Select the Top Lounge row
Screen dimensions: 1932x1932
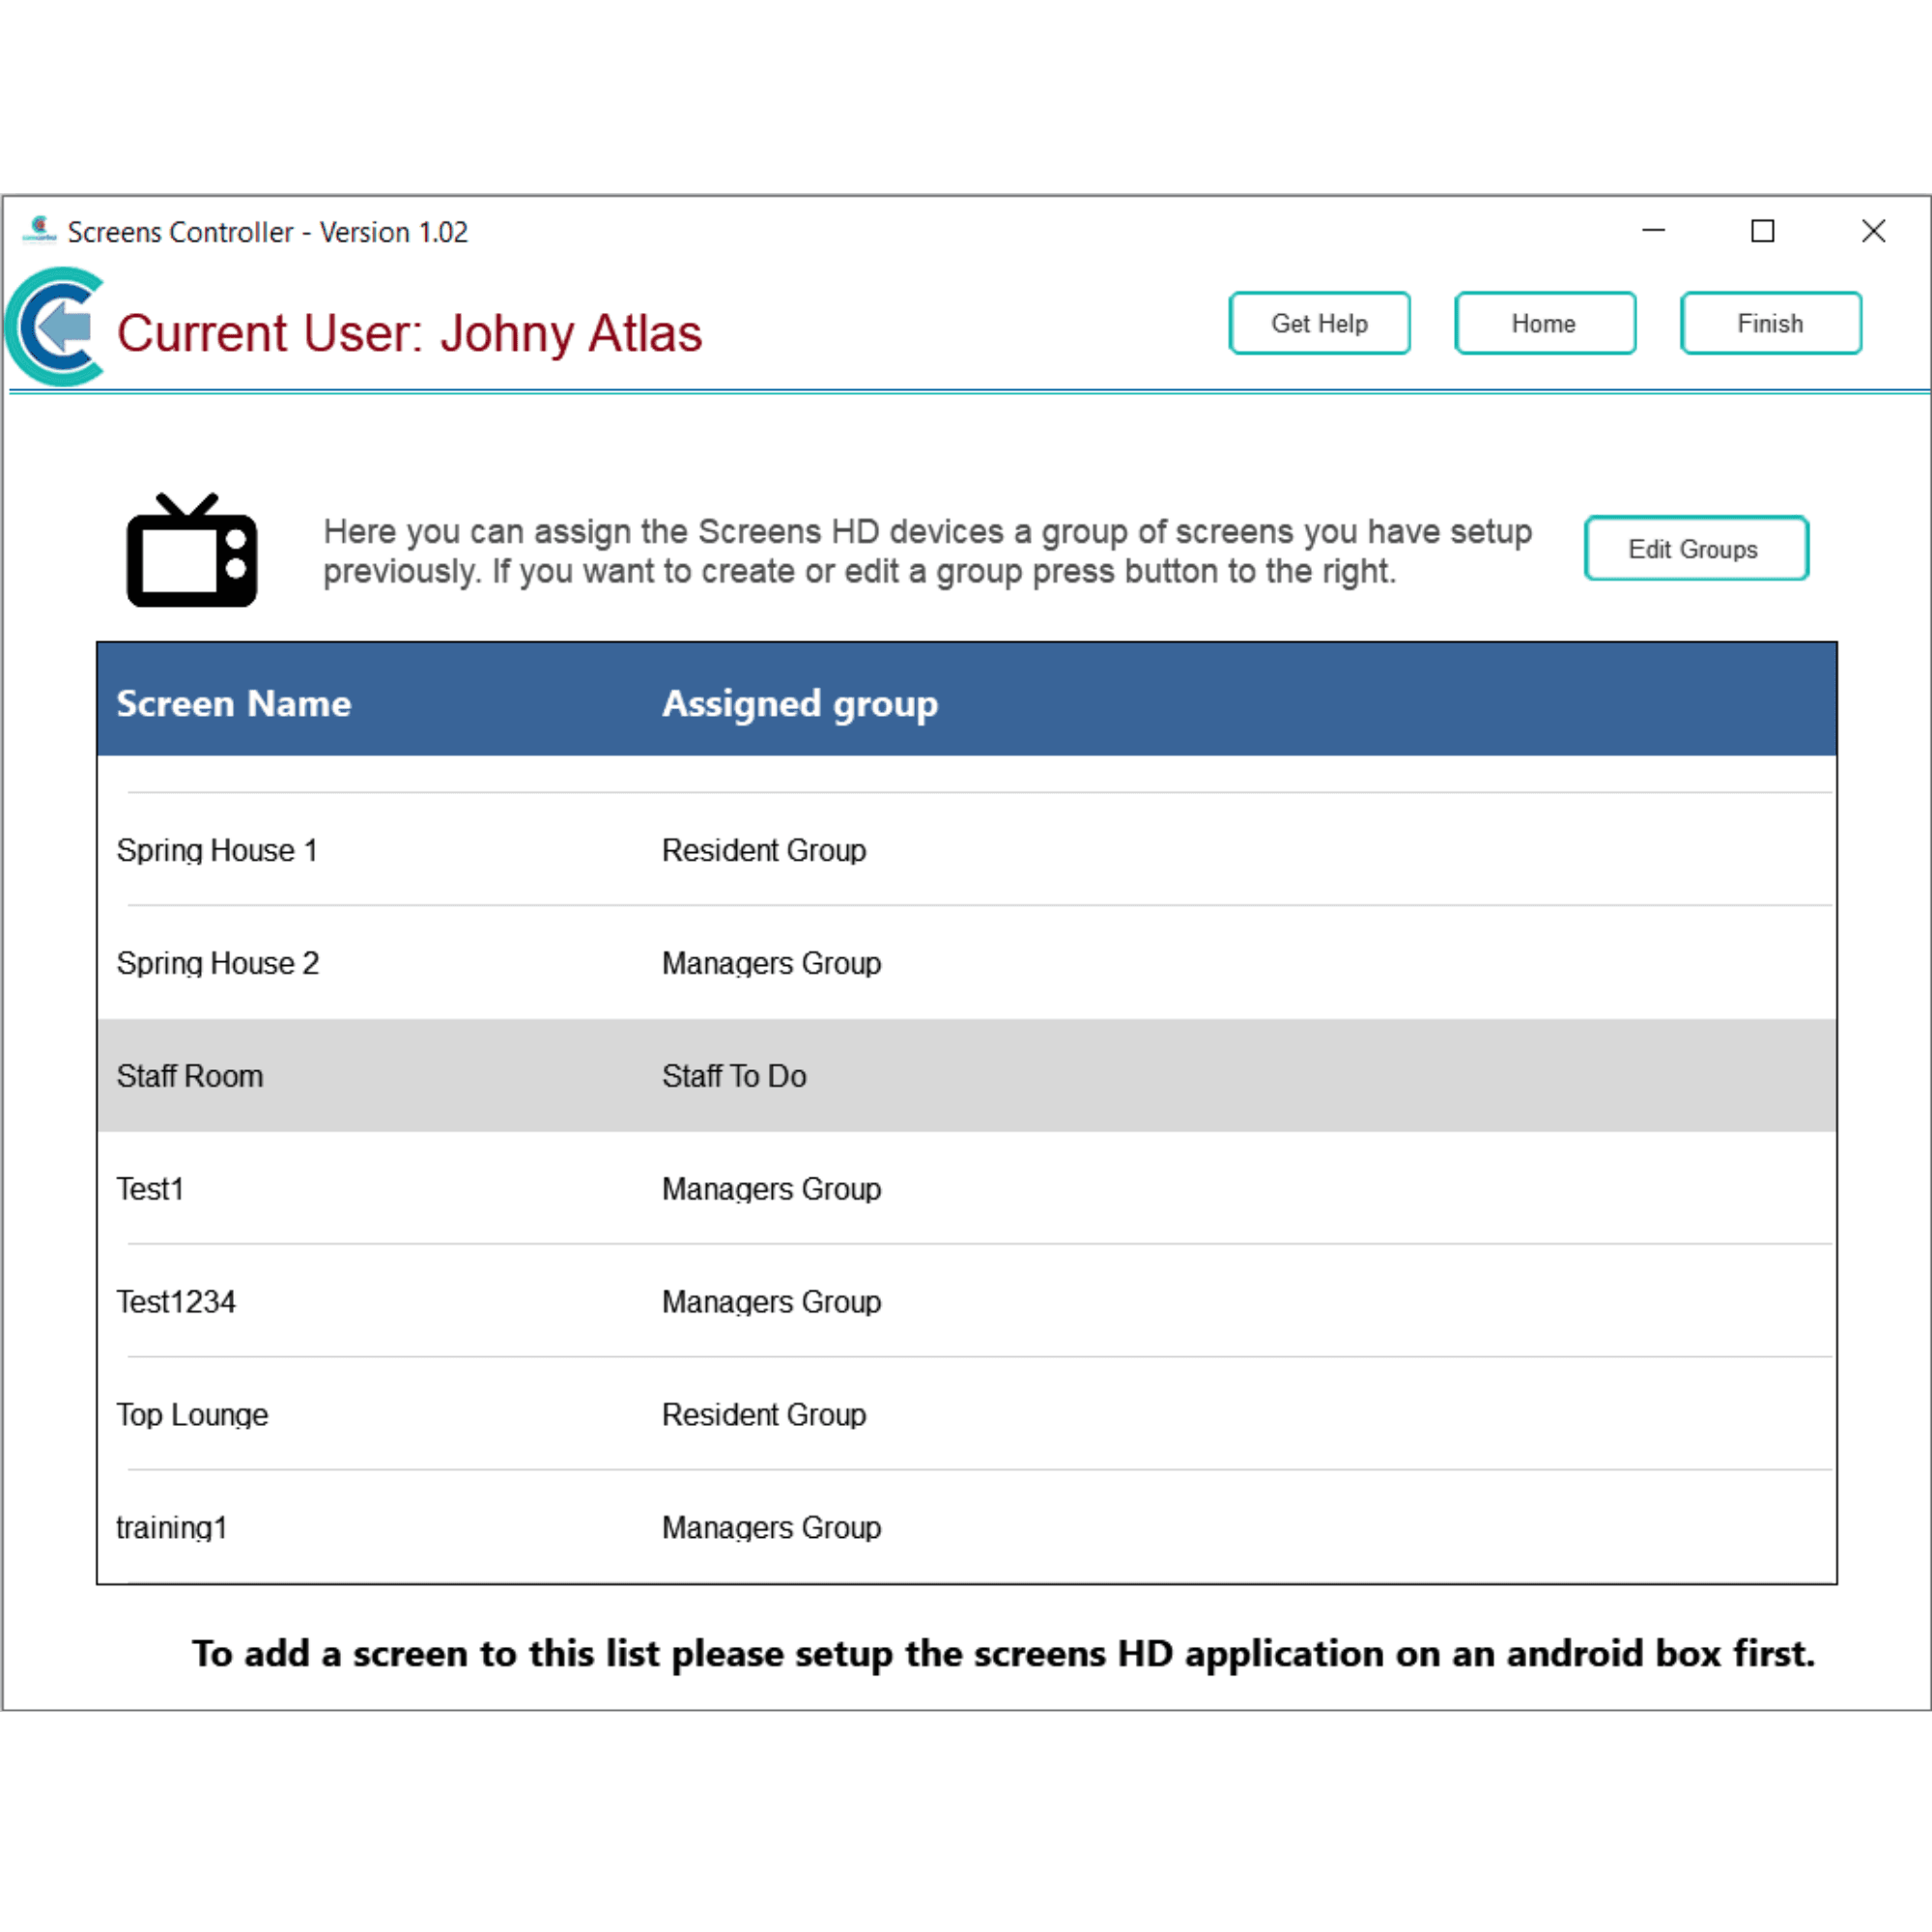[x=192, y=1415]
